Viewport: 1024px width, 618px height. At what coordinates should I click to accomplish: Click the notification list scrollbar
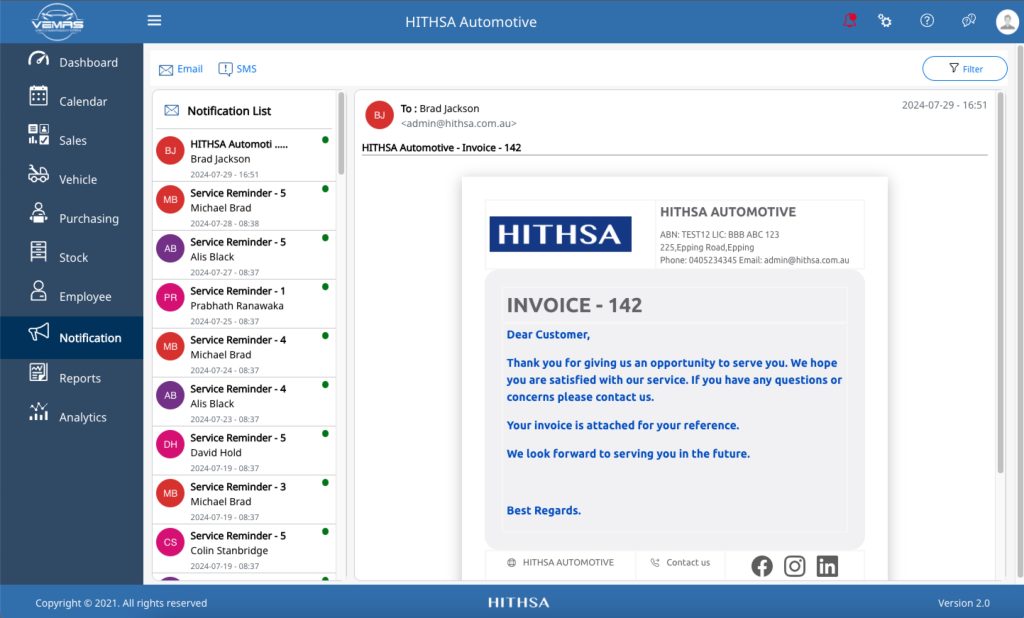(341, 134)
